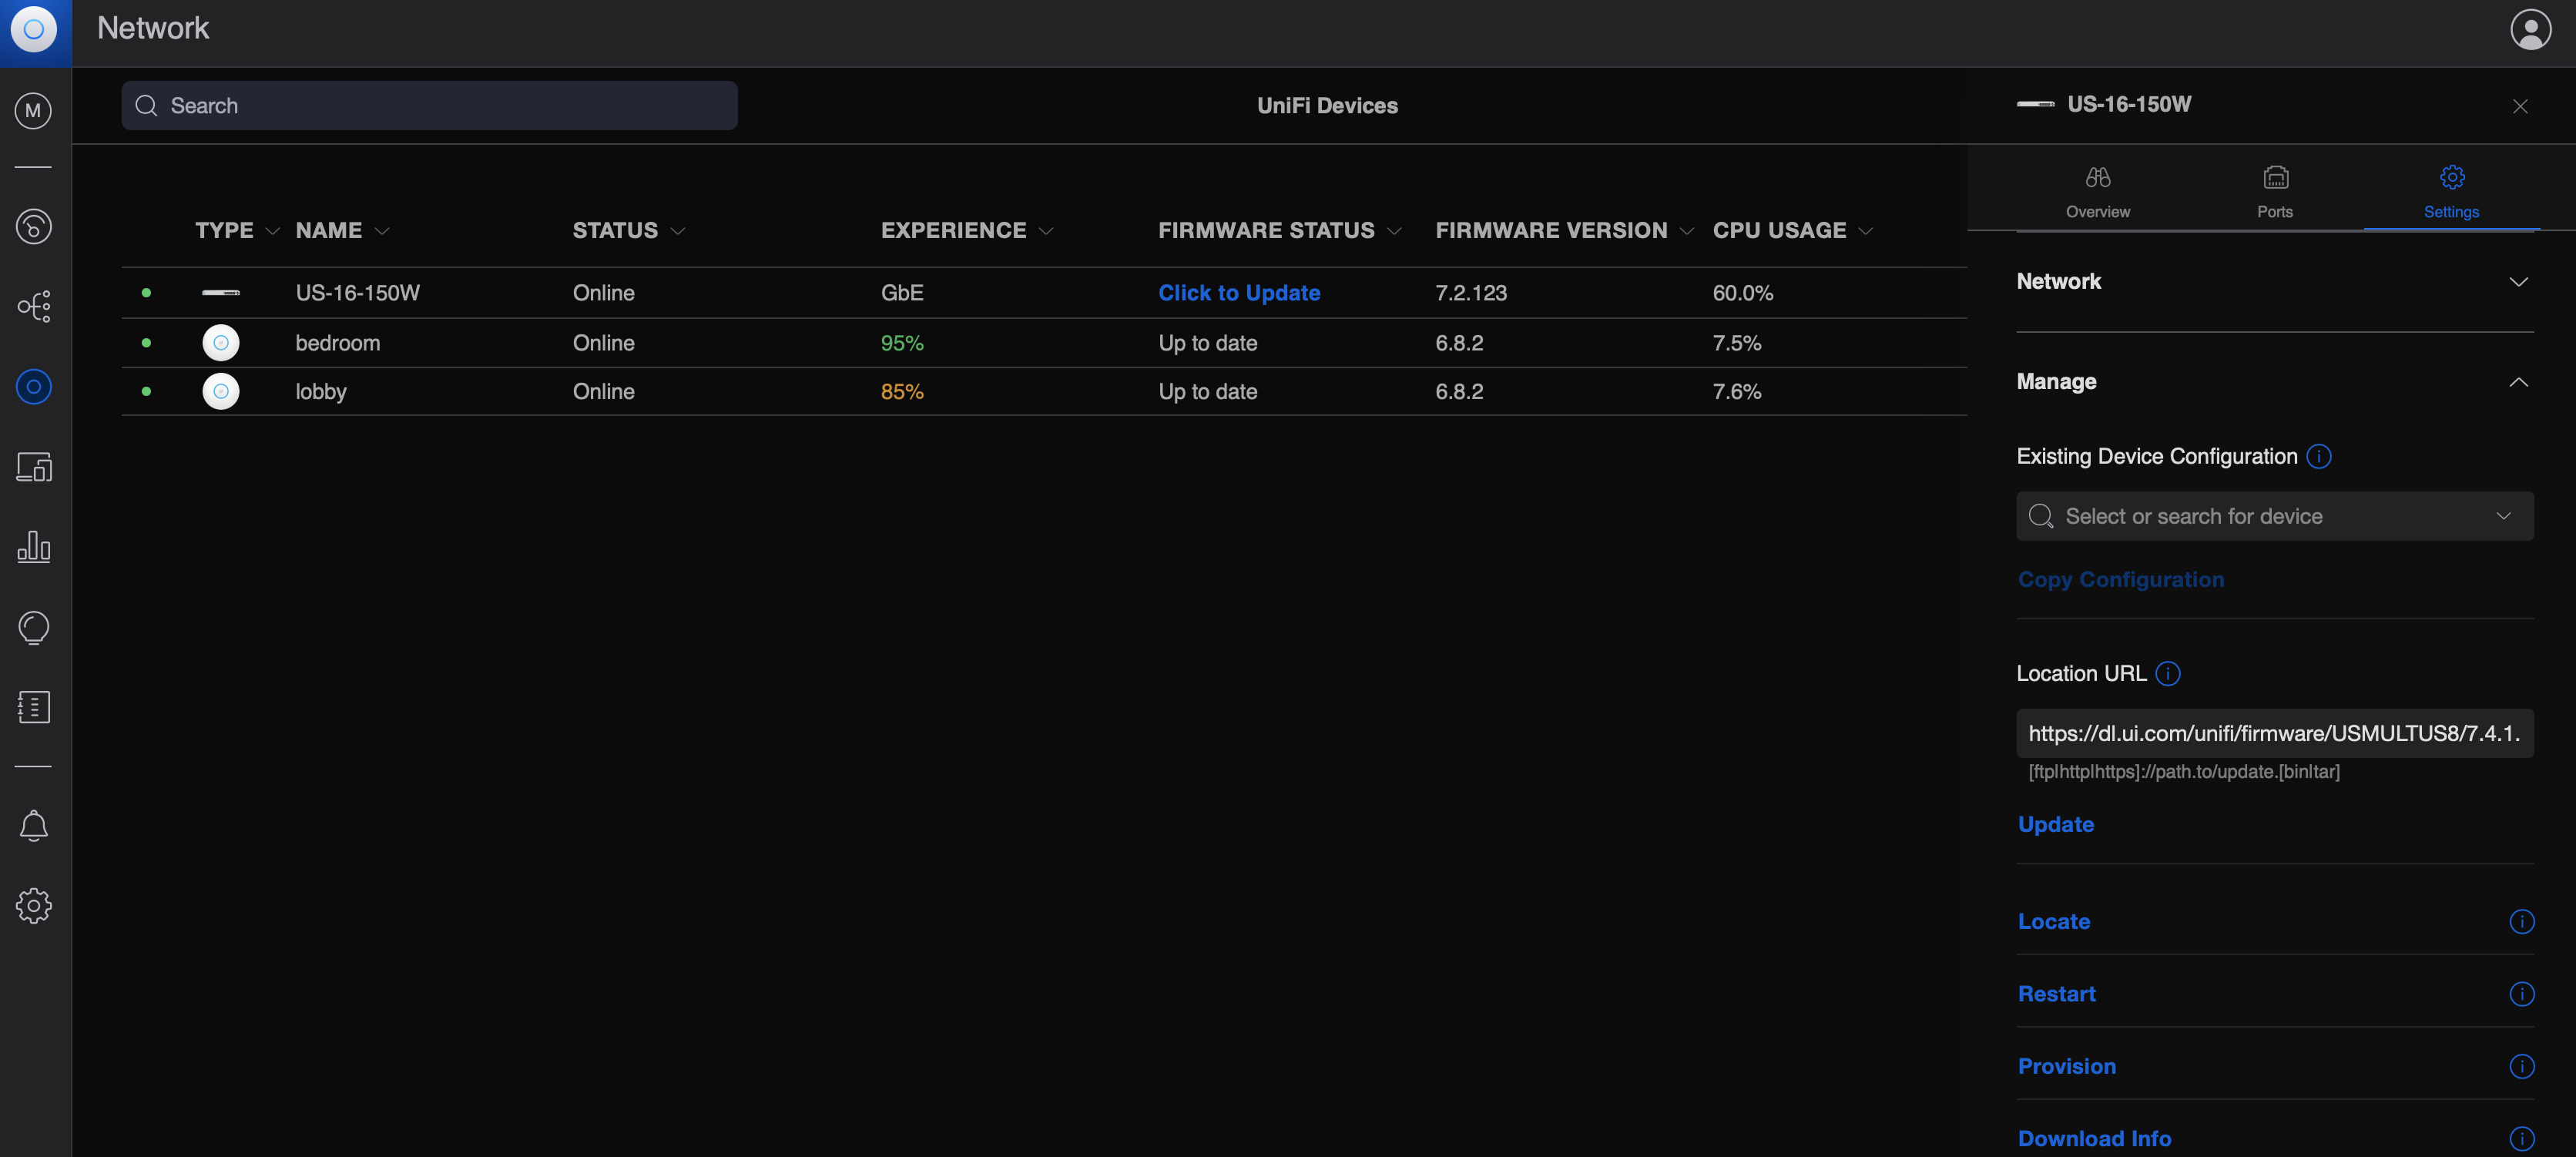Click the UniFi logo in top-left corner

(34, 30)
